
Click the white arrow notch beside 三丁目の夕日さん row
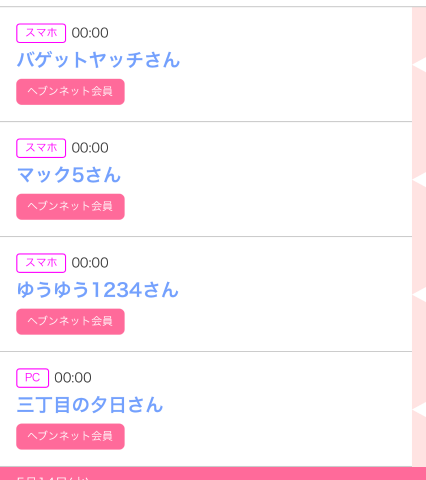click(x=419, y=410)
